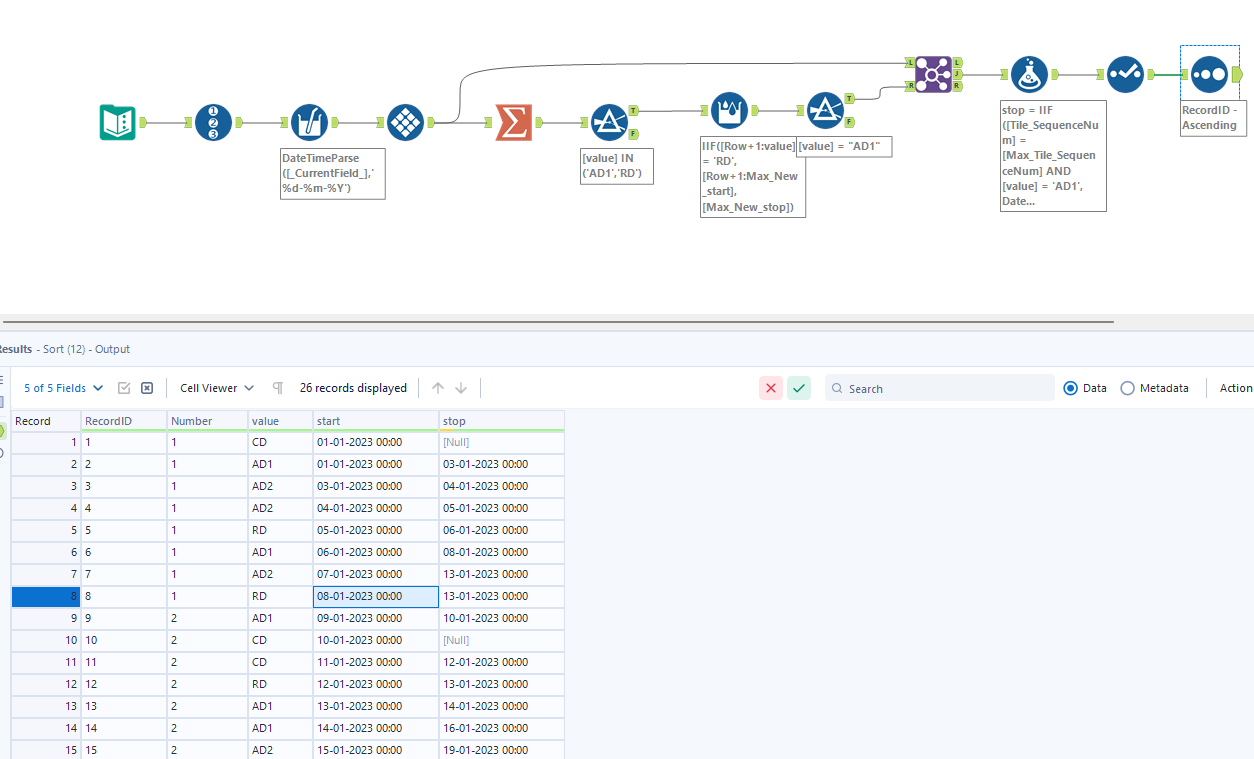Open the Multi-Row Formula tool

coord(730,112)
